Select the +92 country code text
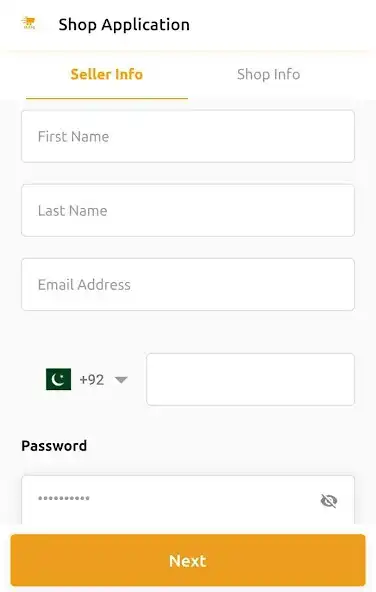376x592 pixels. tap(92, 379)
